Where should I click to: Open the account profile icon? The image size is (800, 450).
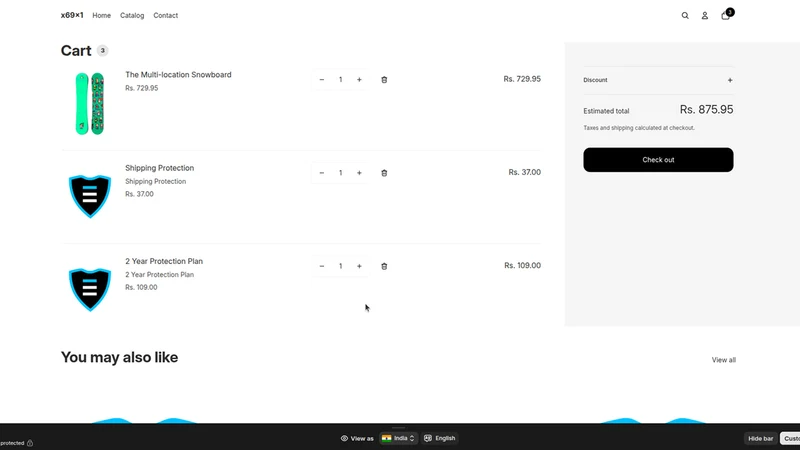coord(705,16)
